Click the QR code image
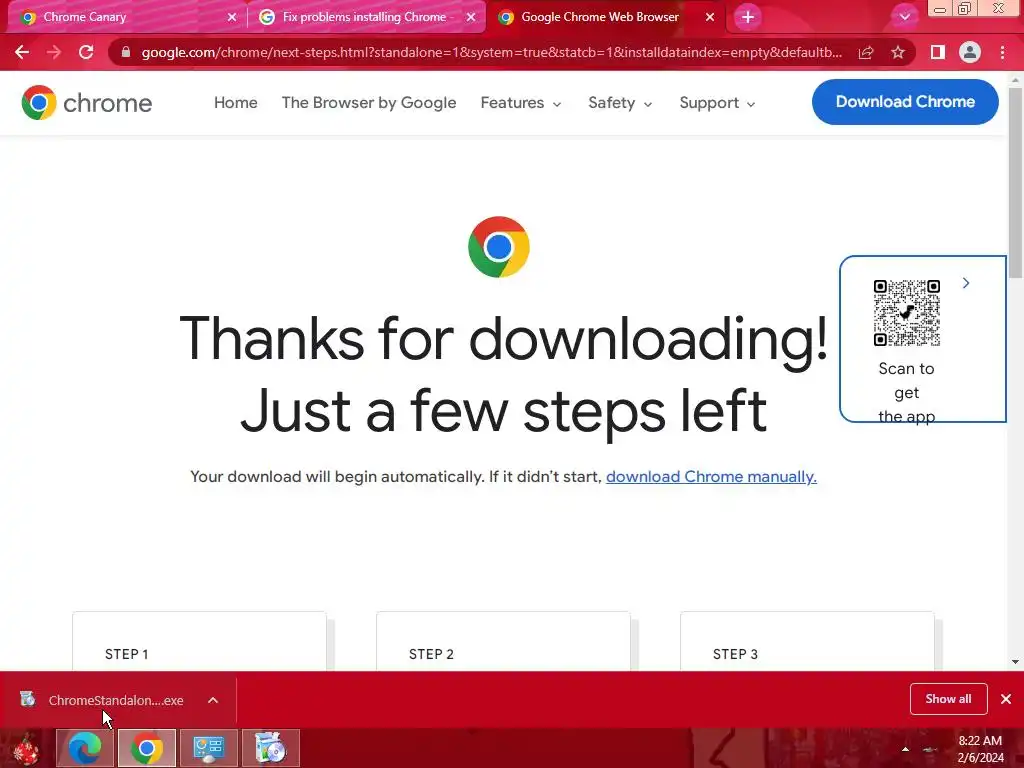 coord(906,313)
